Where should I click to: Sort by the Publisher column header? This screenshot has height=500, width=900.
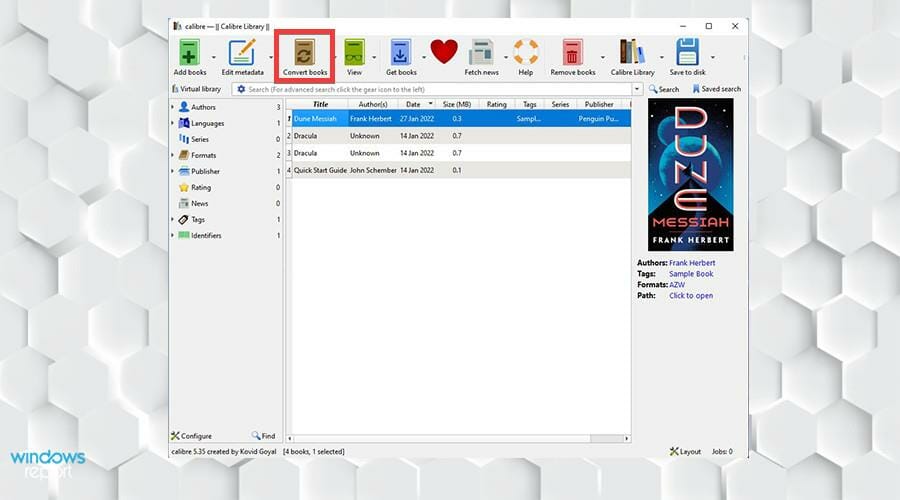(599, 104)
